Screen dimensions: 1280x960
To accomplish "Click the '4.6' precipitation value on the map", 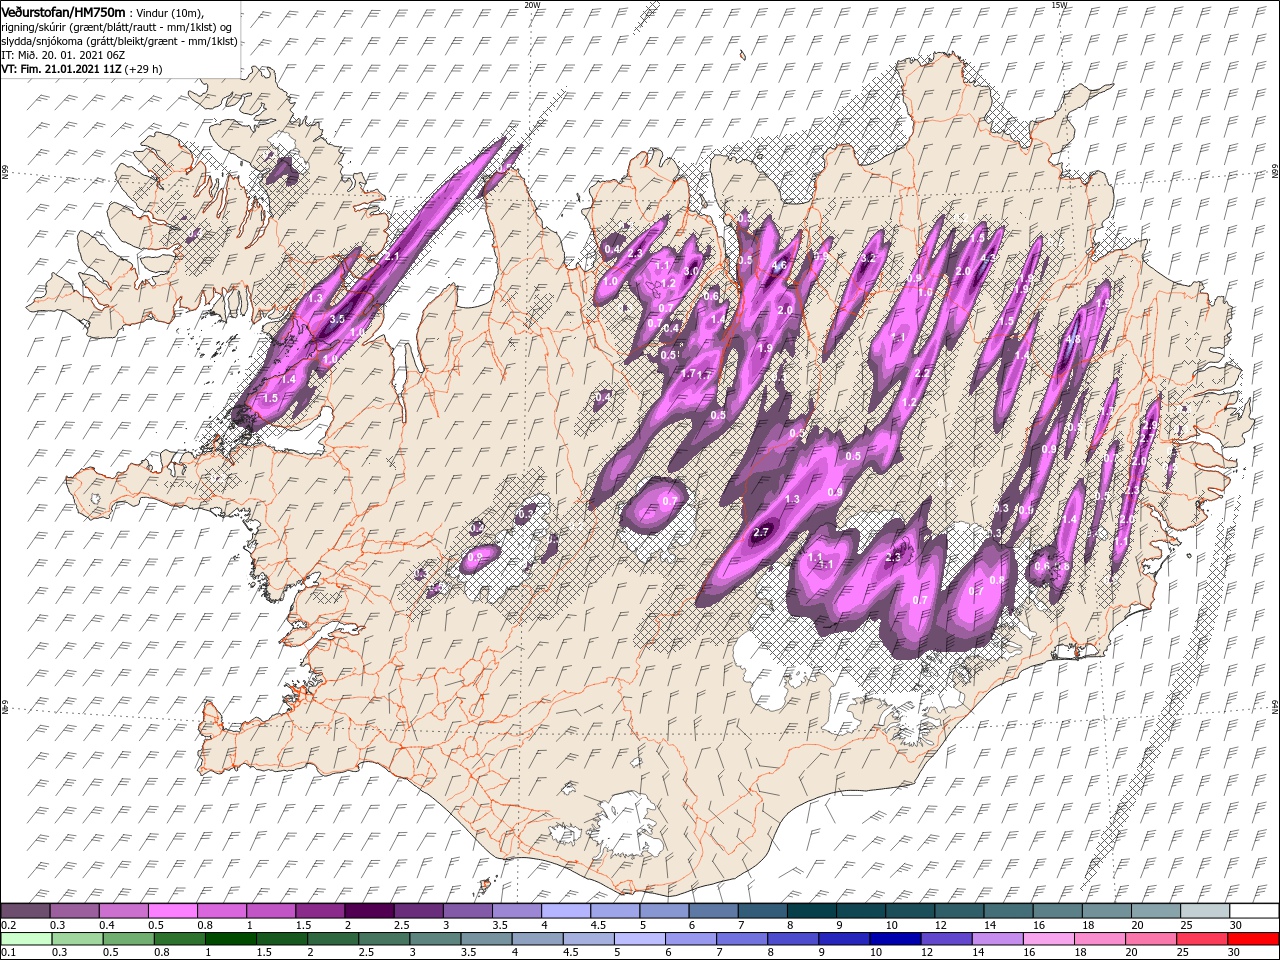I will (x=780, y=266).
